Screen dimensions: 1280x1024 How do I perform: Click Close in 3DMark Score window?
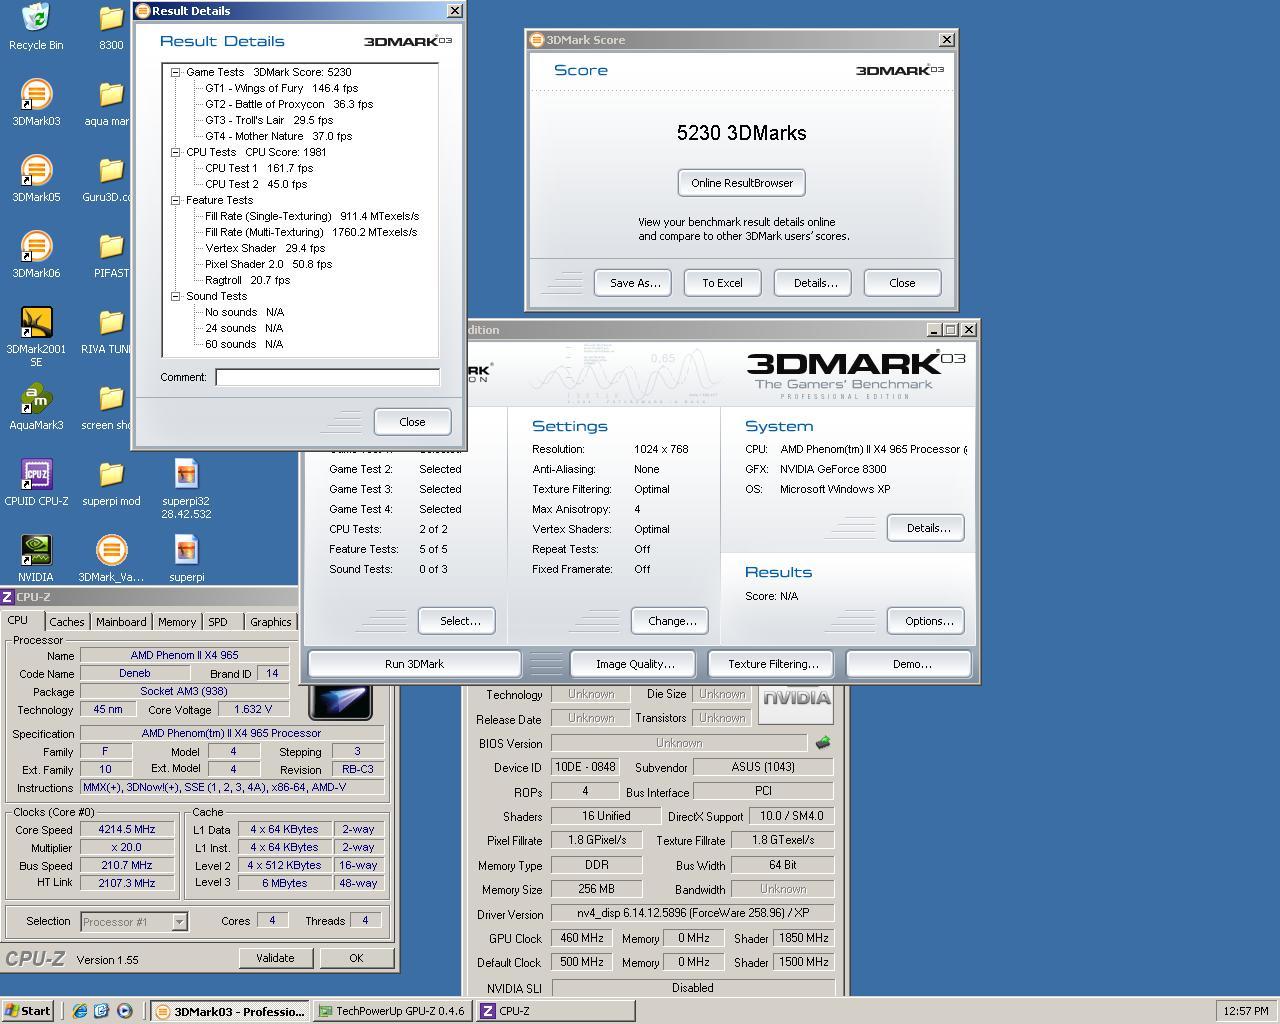pyautogui.click(x=902, y=283)
